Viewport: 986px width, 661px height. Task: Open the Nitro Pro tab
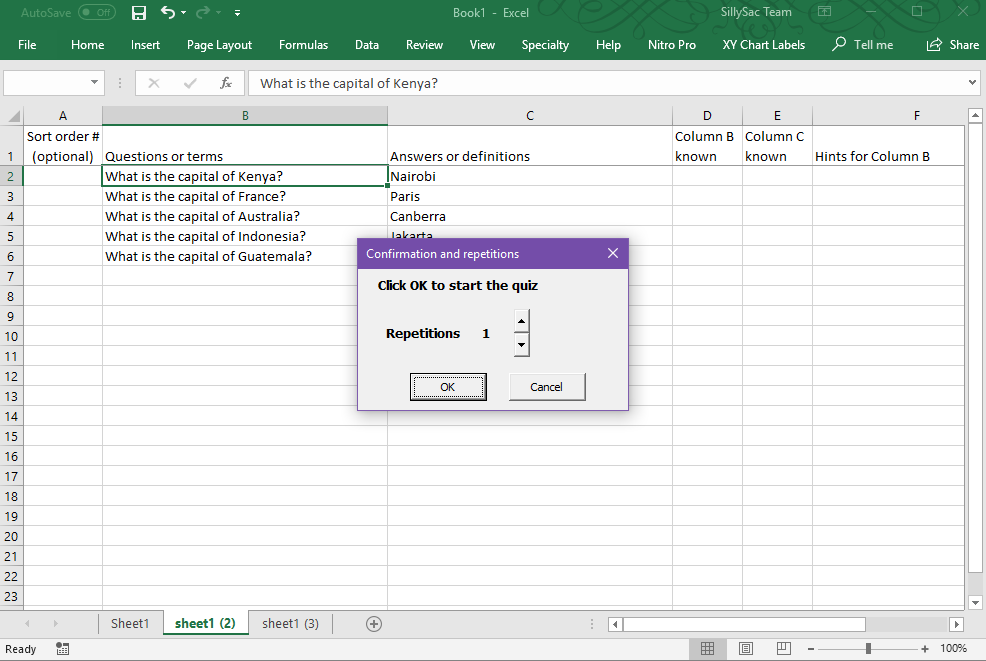[x=672, y=45]
